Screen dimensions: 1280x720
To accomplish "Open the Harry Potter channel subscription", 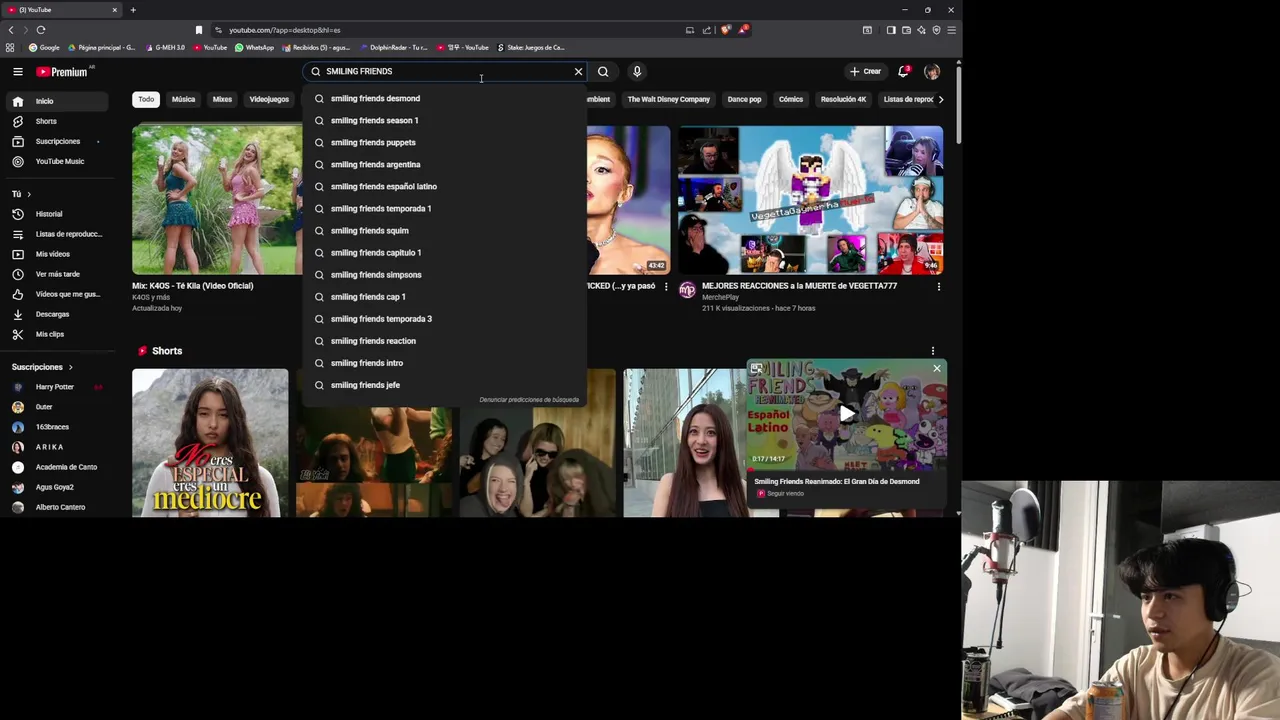I will tap(56, 387).
